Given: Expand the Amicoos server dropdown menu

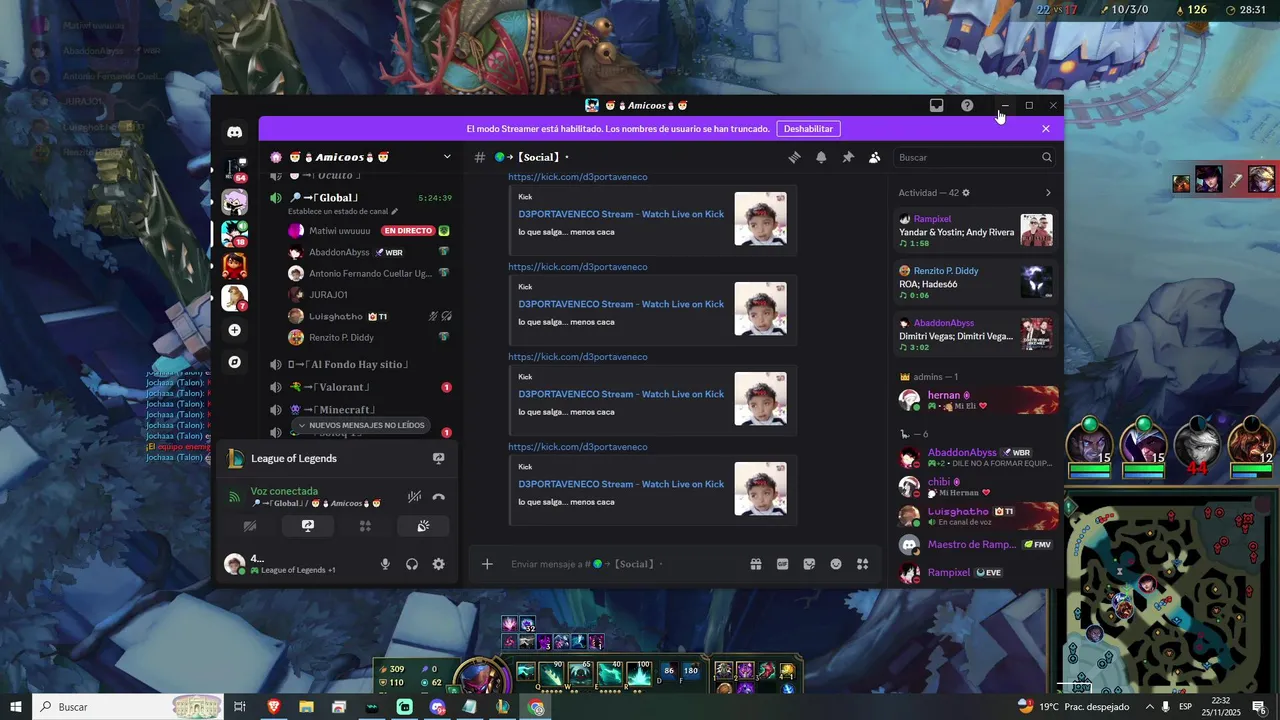Looking at the screenshot, I should tap(447, 157).
